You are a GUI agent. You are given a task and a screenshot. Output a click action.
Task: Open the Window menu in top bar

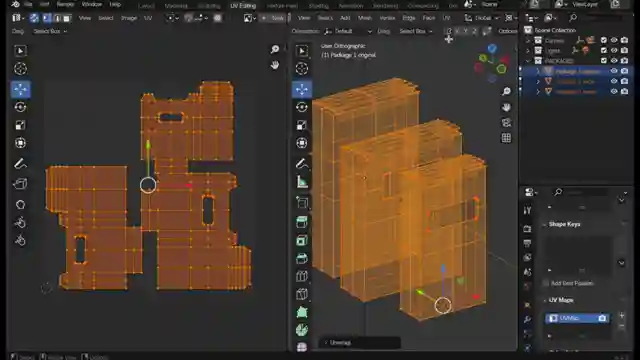(x=92, y=4)
